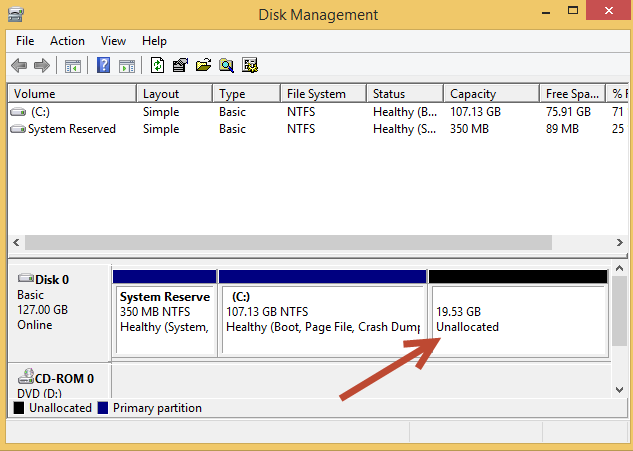The width and height of the screenshot is (633, 451).
Task: Sort by the File System column header
Action: pos(315,94)
